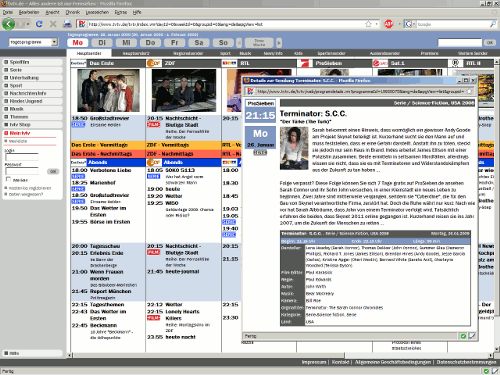Click the Sat.1 logo in channel header
Image resolution: width=500 pixels, height=375 pixels.
[380, 63]
